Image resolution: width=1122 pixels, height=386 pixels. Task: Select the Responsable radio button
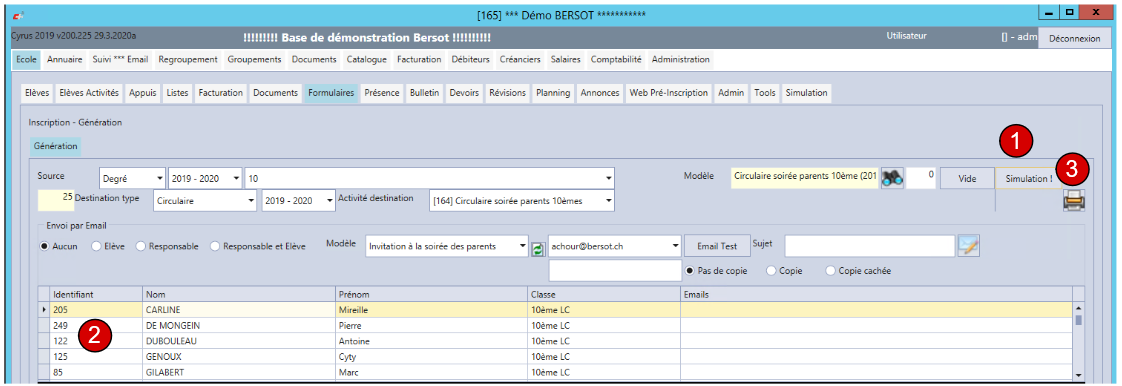point(140,246)
